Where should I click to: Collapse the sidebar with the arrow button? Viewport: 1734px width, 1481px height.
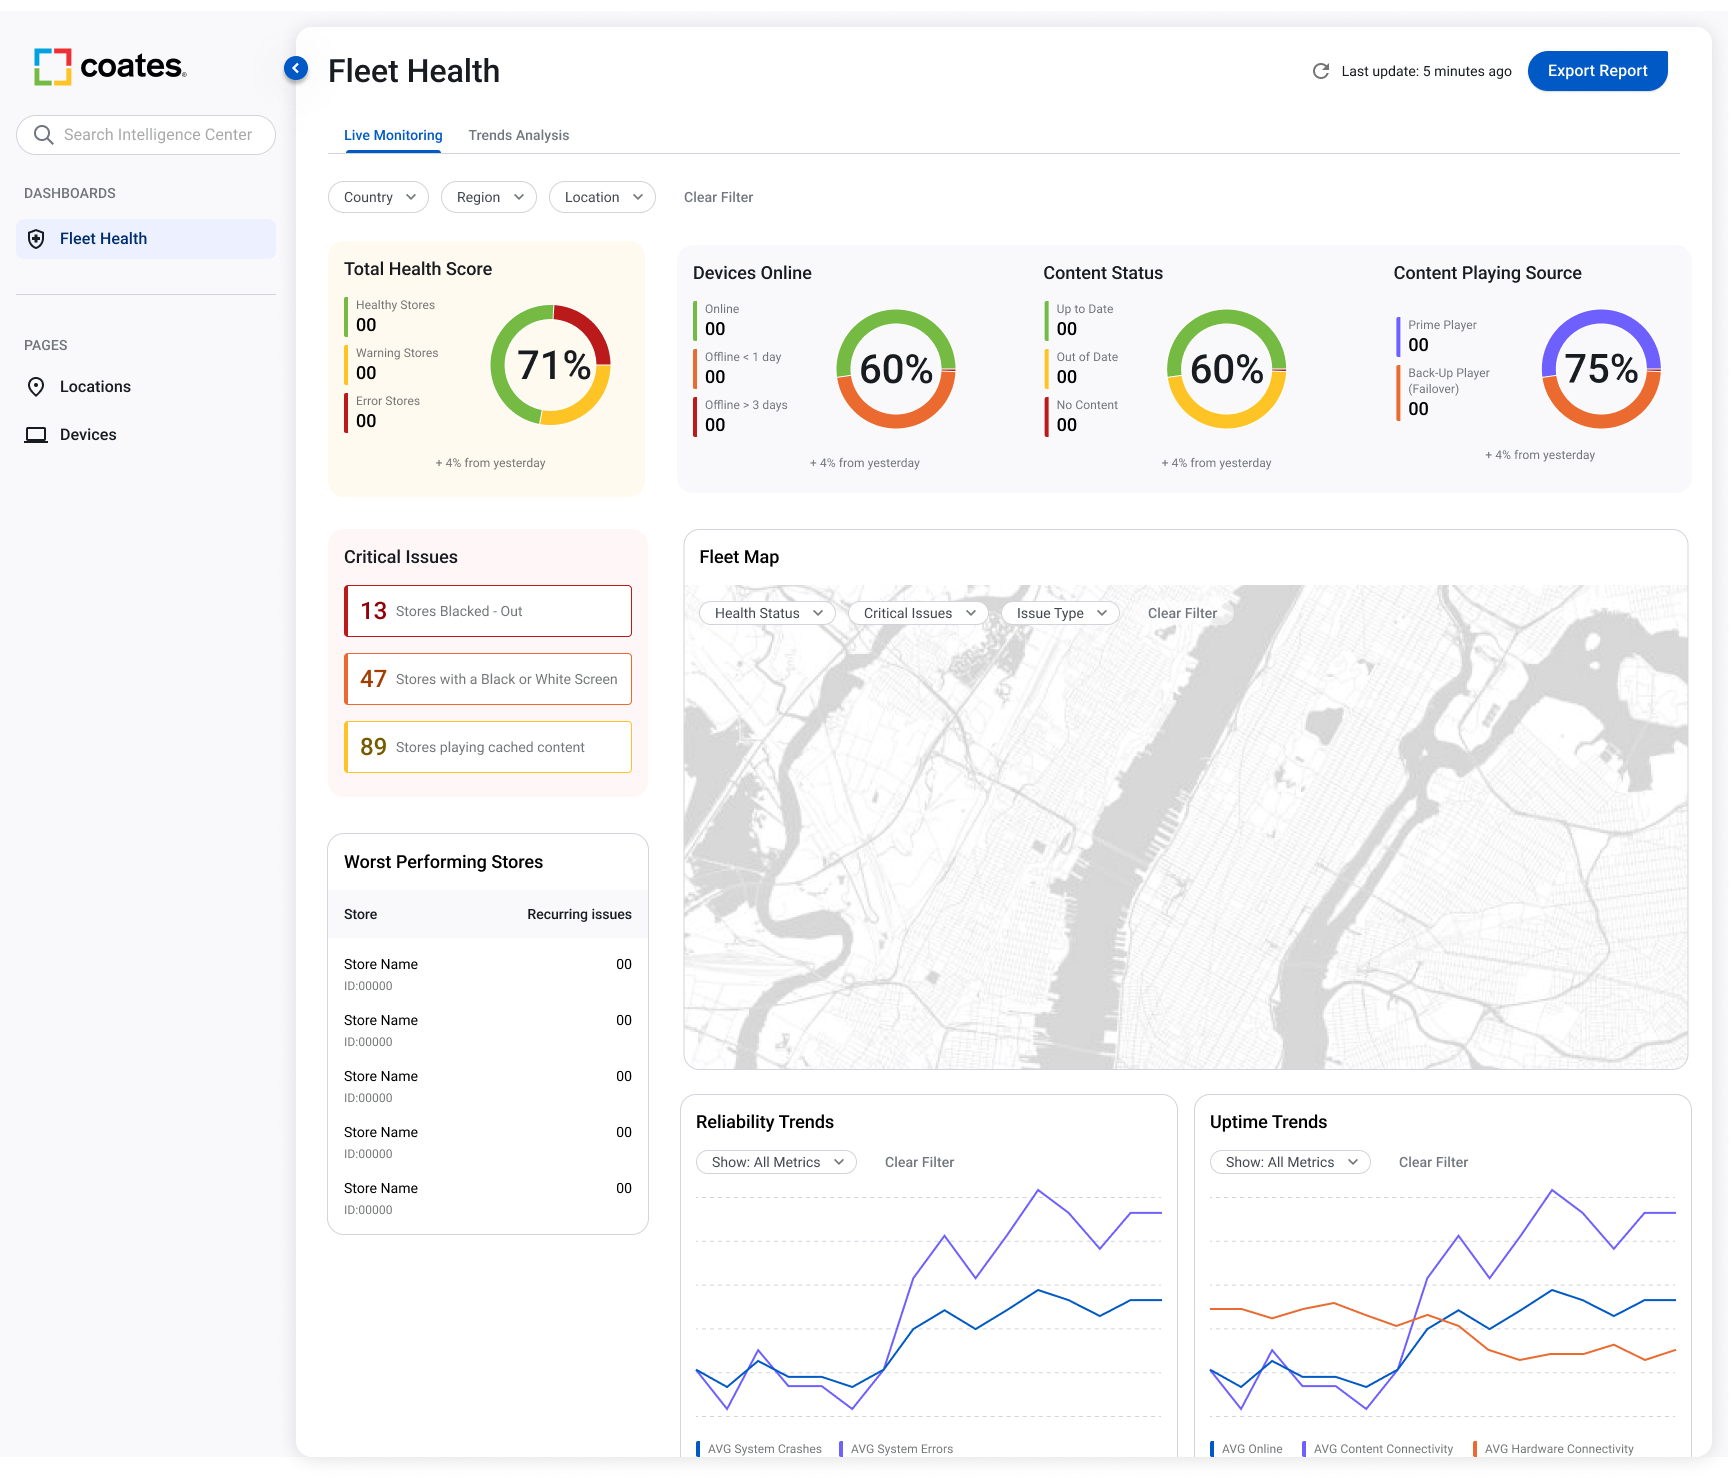(x=296, y=68)
